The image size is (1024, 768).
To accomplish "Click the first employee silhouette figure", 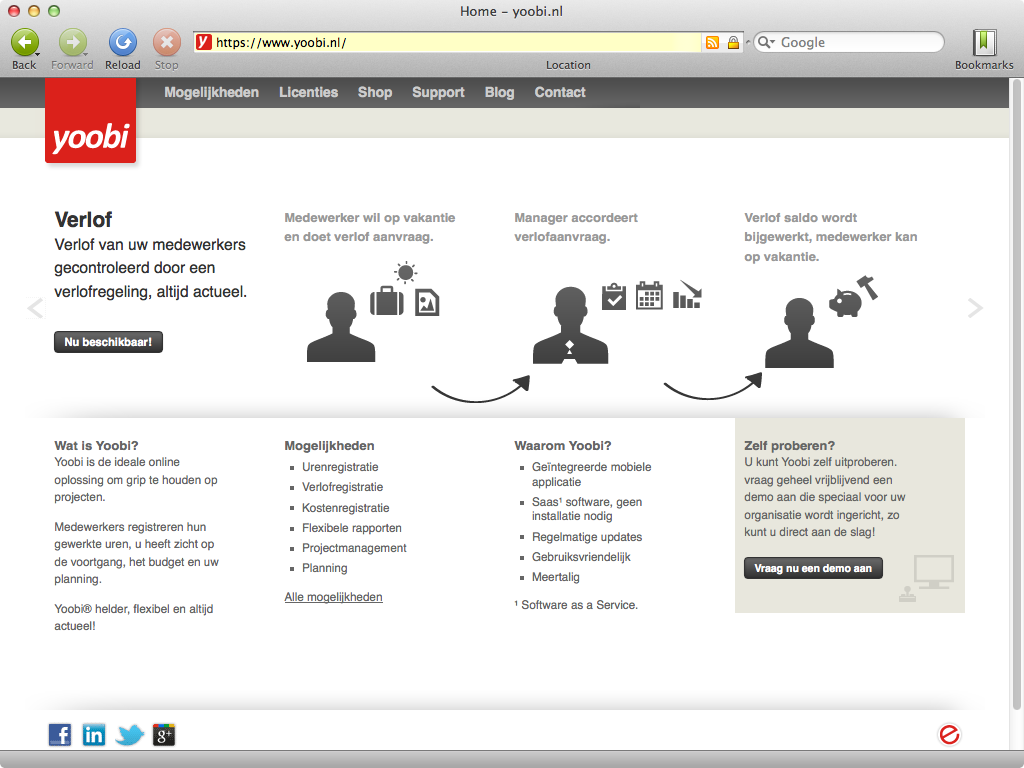I will 341,327.
